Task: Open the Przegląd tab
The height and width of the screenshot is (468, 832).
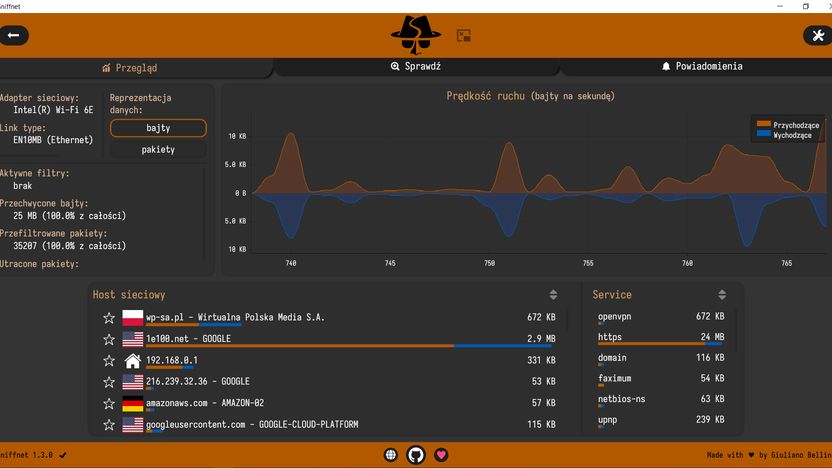Action: pos(130,68)
